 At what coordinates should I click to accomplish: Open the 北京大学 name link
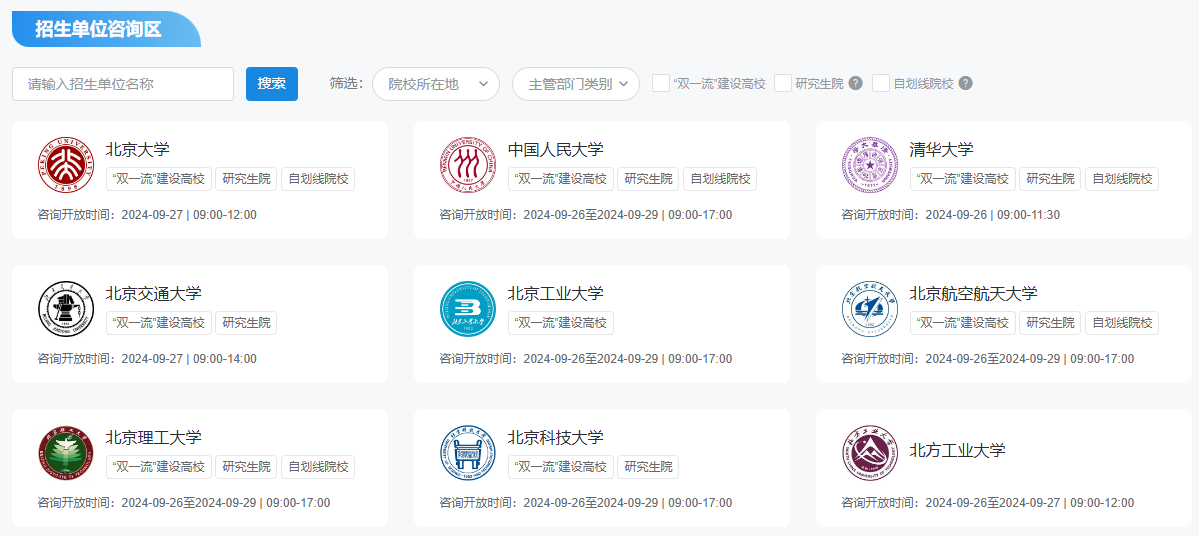coord(138,148)
